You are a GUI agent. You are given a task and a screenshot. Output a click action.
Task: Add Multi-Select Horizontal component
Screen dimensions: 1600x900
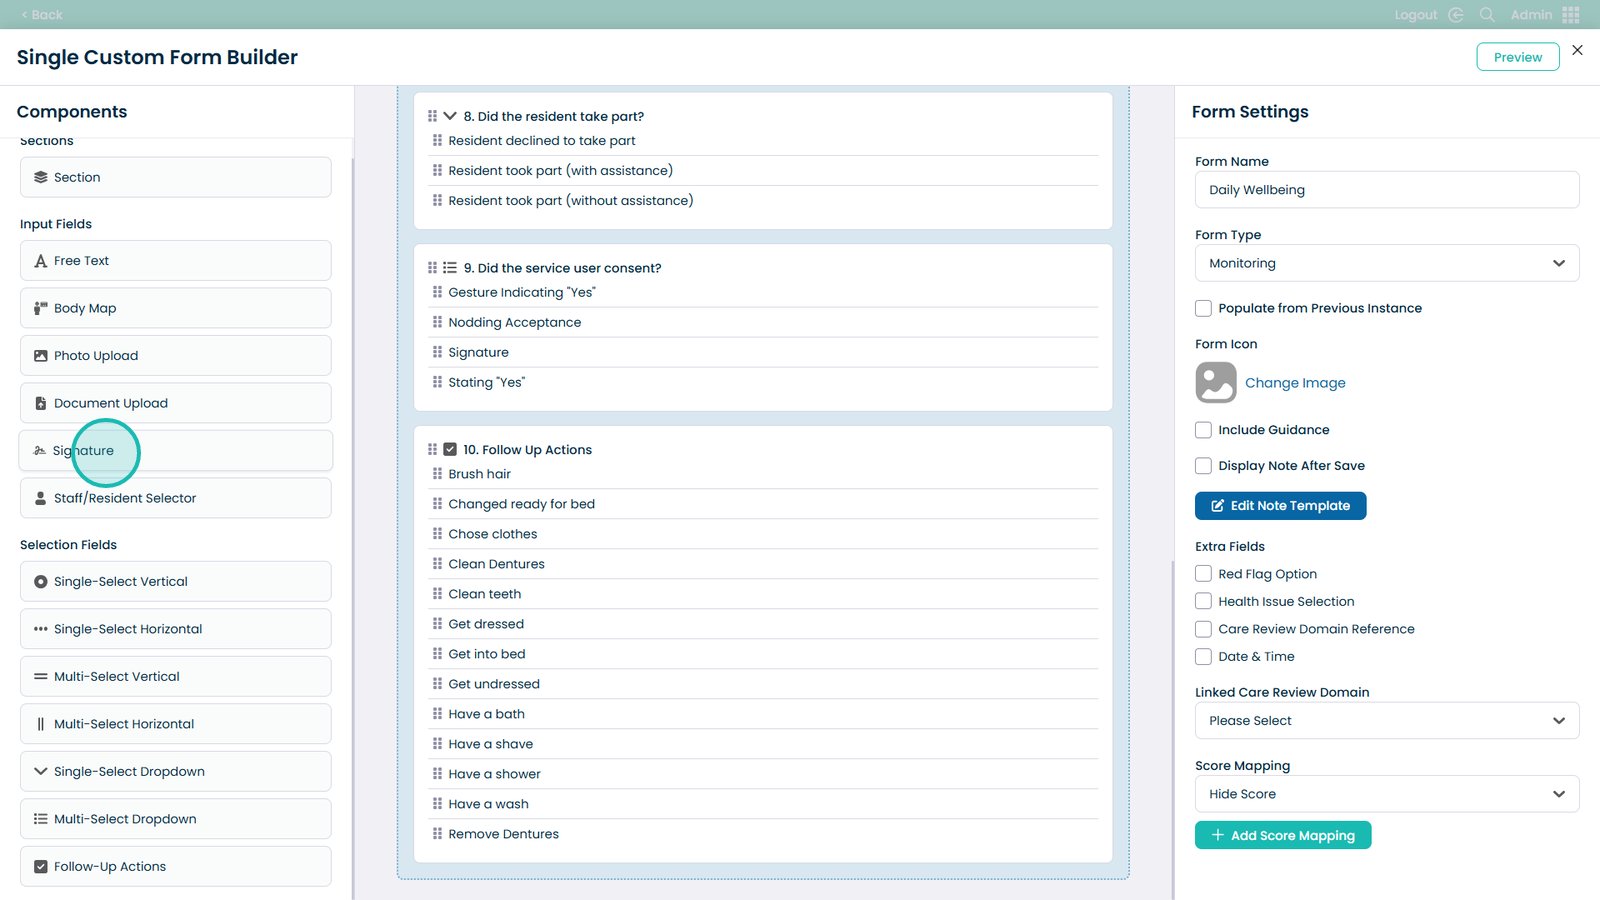click(x=176, y=724)
